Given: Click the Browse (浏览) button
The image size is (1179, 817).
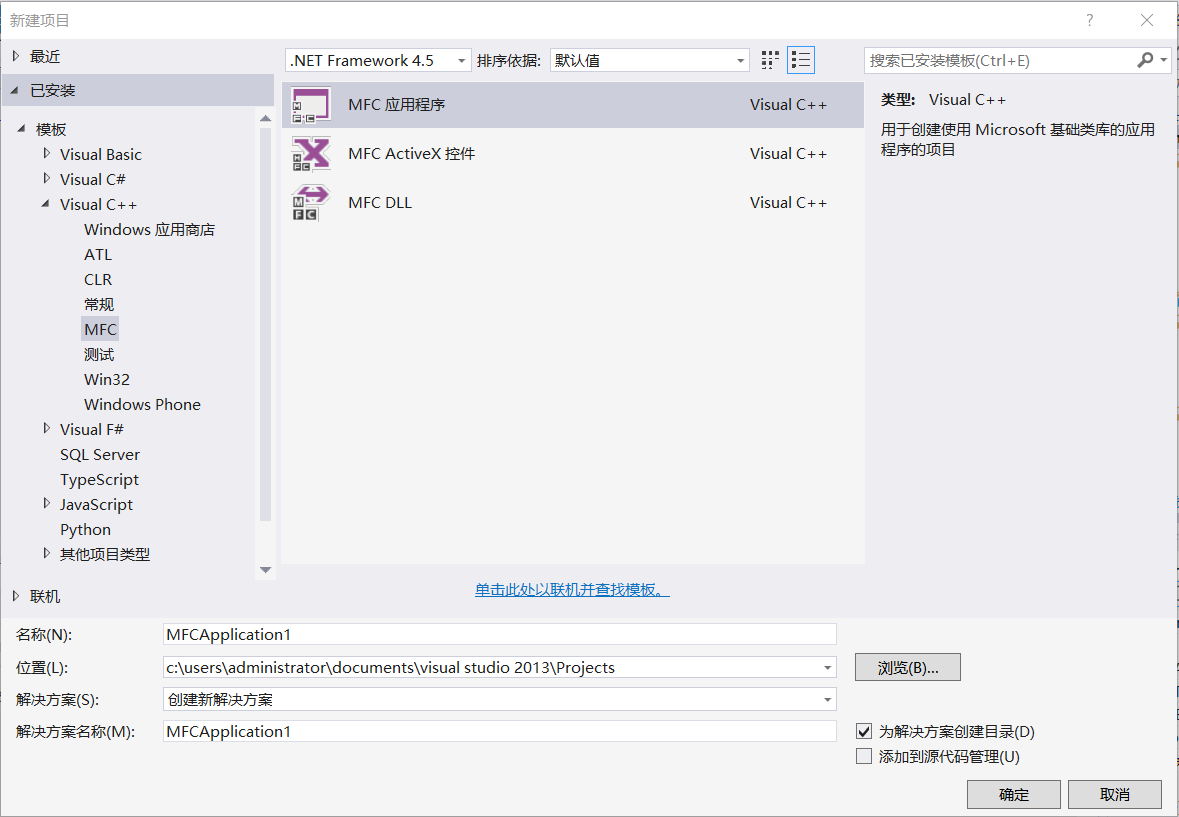Looking at the screenshot, I should (x=908, y=667).
